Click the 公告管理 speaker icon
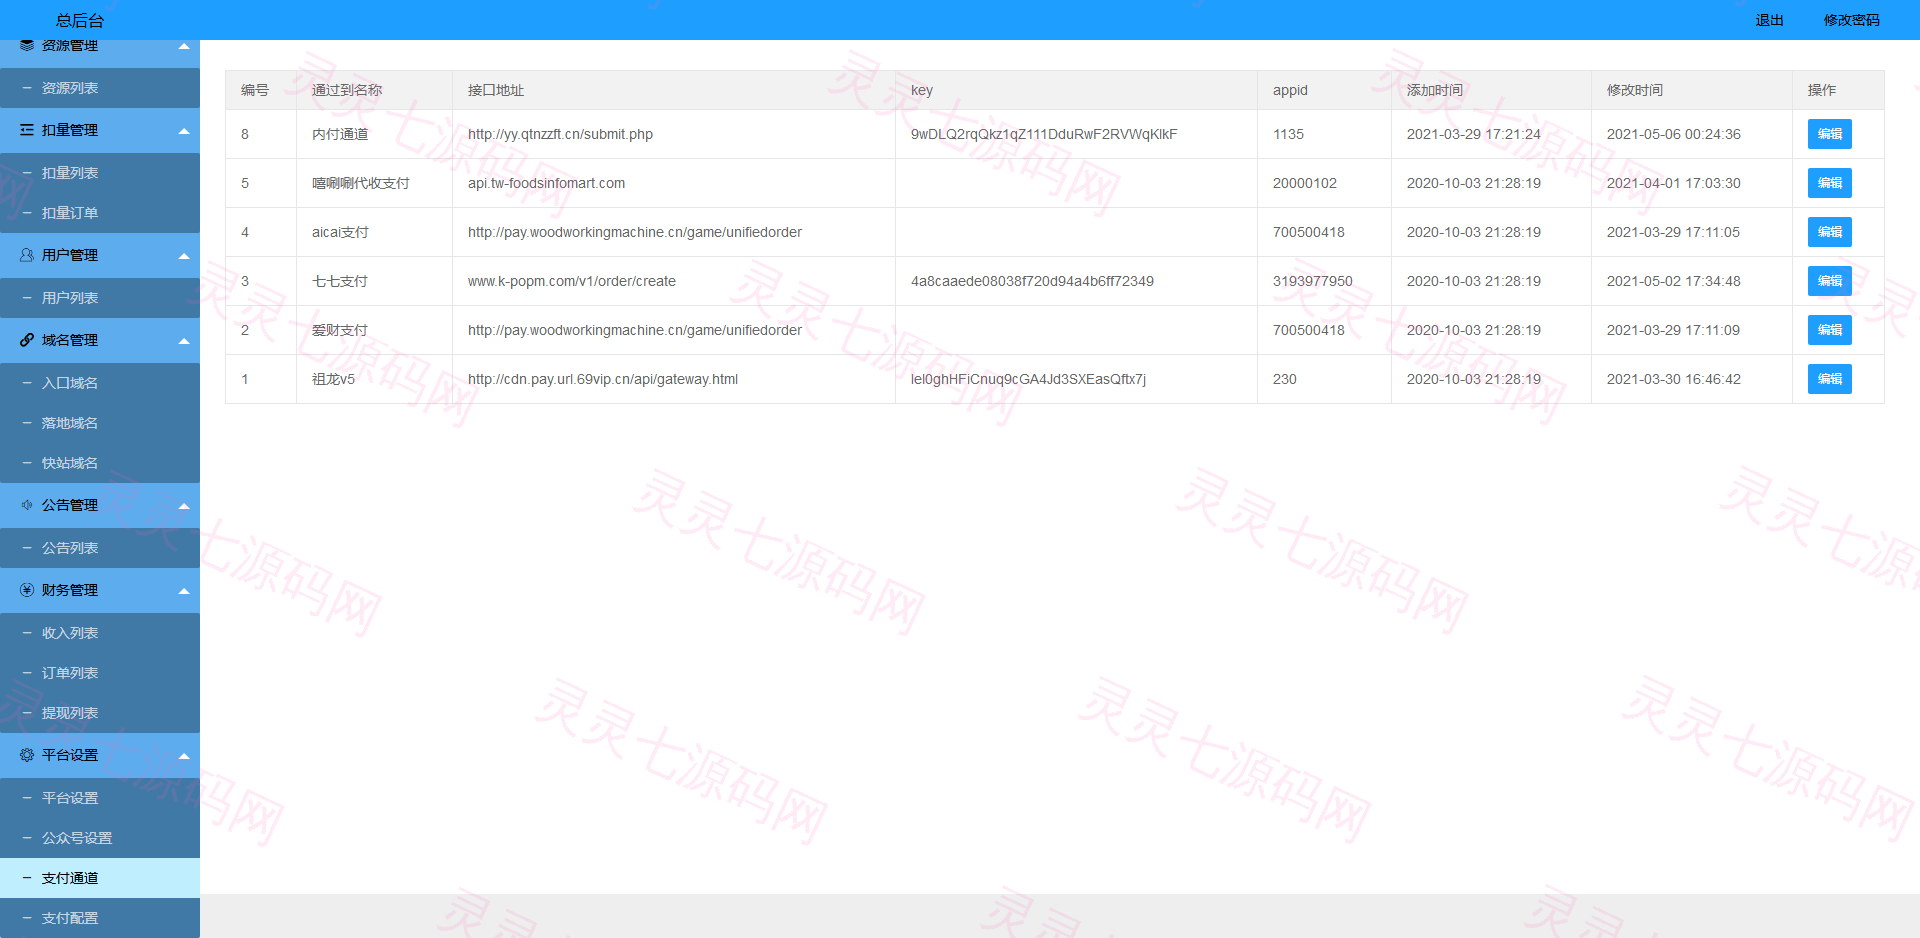The image size is (1920, 938). point(27,505)
